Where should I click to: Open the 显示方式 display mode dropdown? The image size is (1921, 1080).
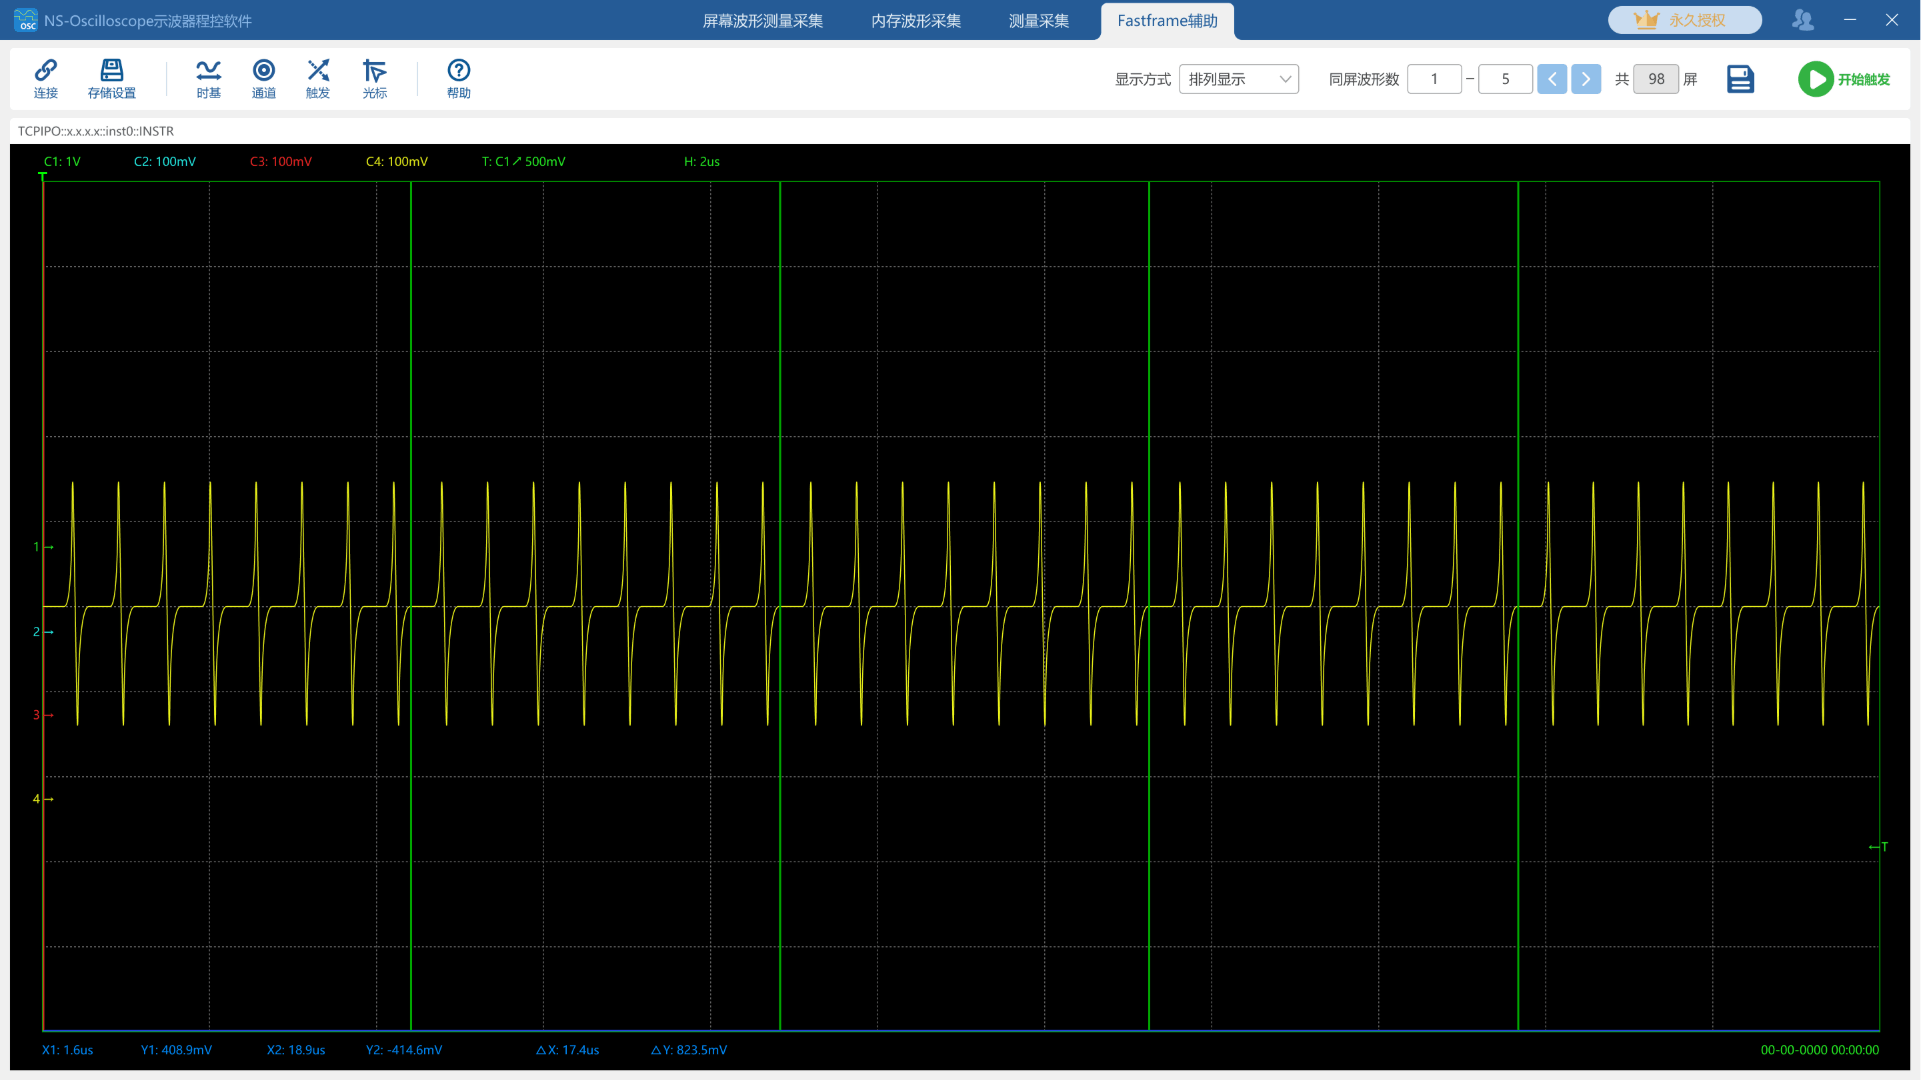pyautogui.click(x=1238, y=78)
